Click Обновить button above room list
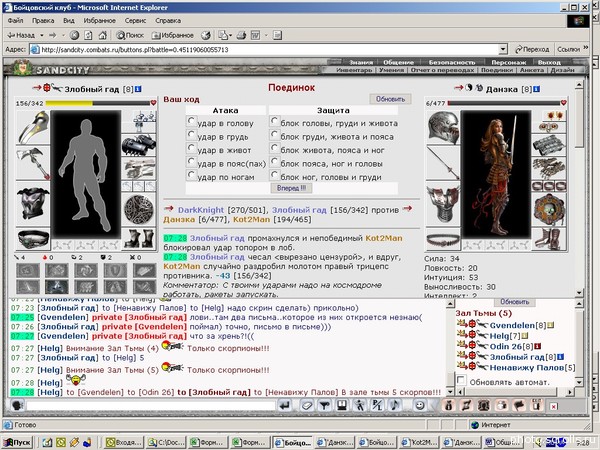Screen dimensions: 600x450 [x=514, y=302]
